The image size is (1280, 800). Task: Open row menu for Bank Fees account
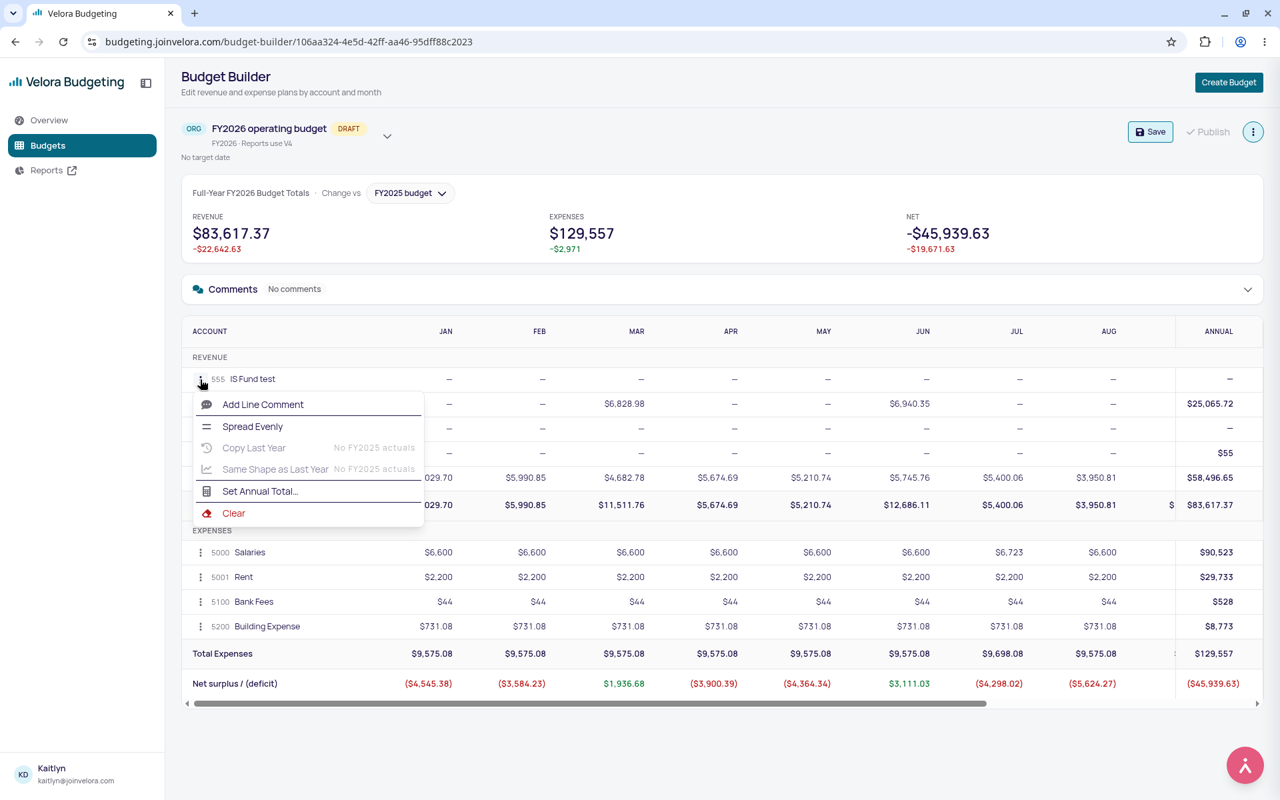point(200,602)
